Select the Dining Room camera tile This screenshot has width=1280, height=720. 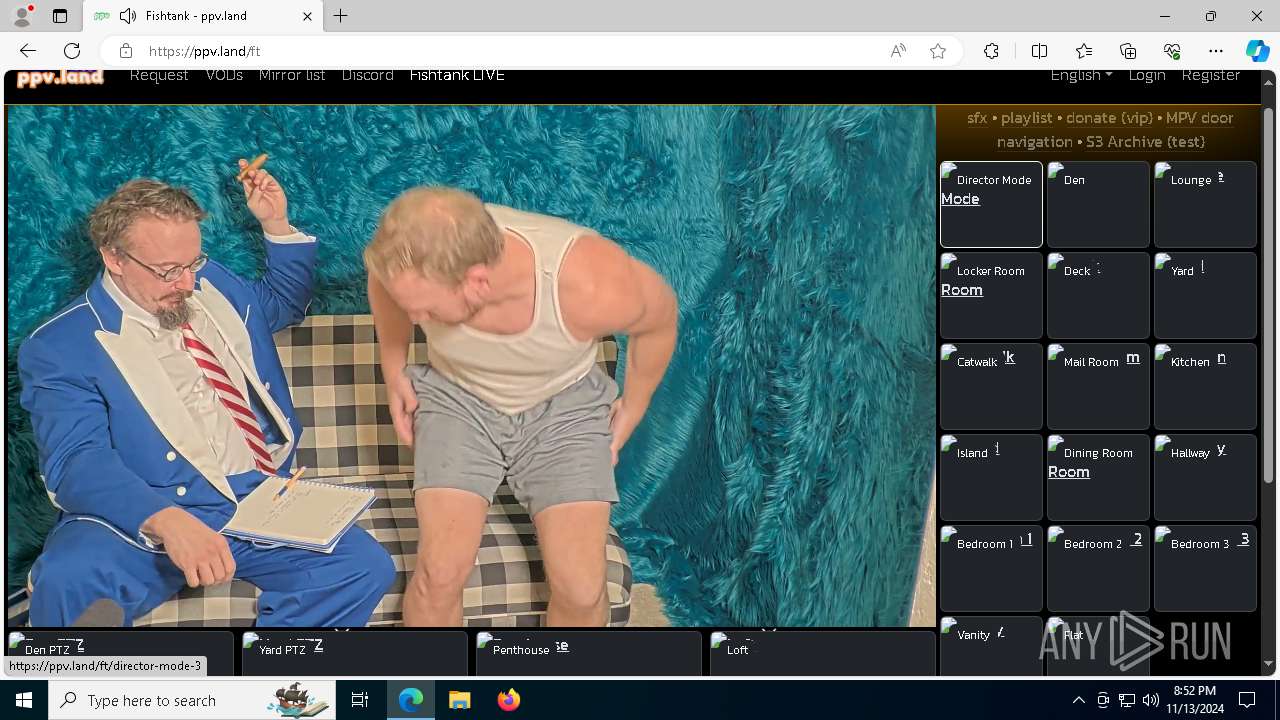1098,477
